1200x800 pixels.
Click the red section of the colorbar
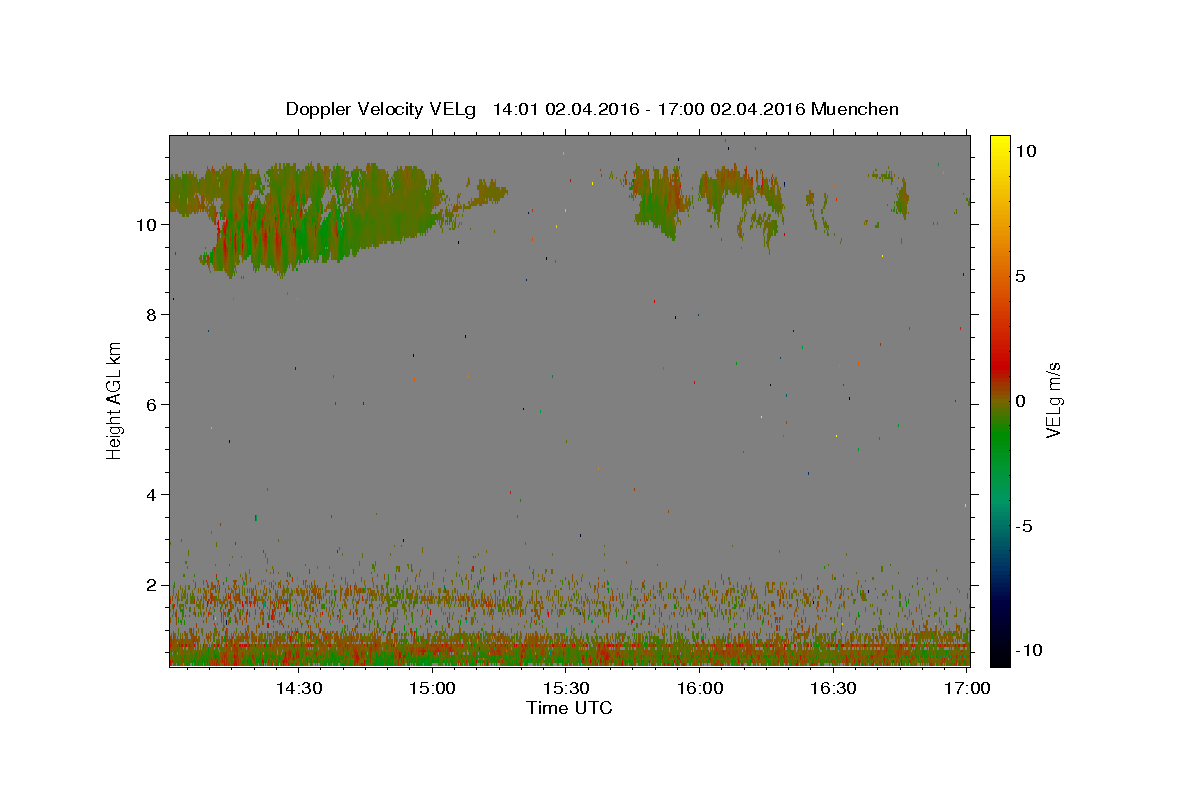[1000, 345]
